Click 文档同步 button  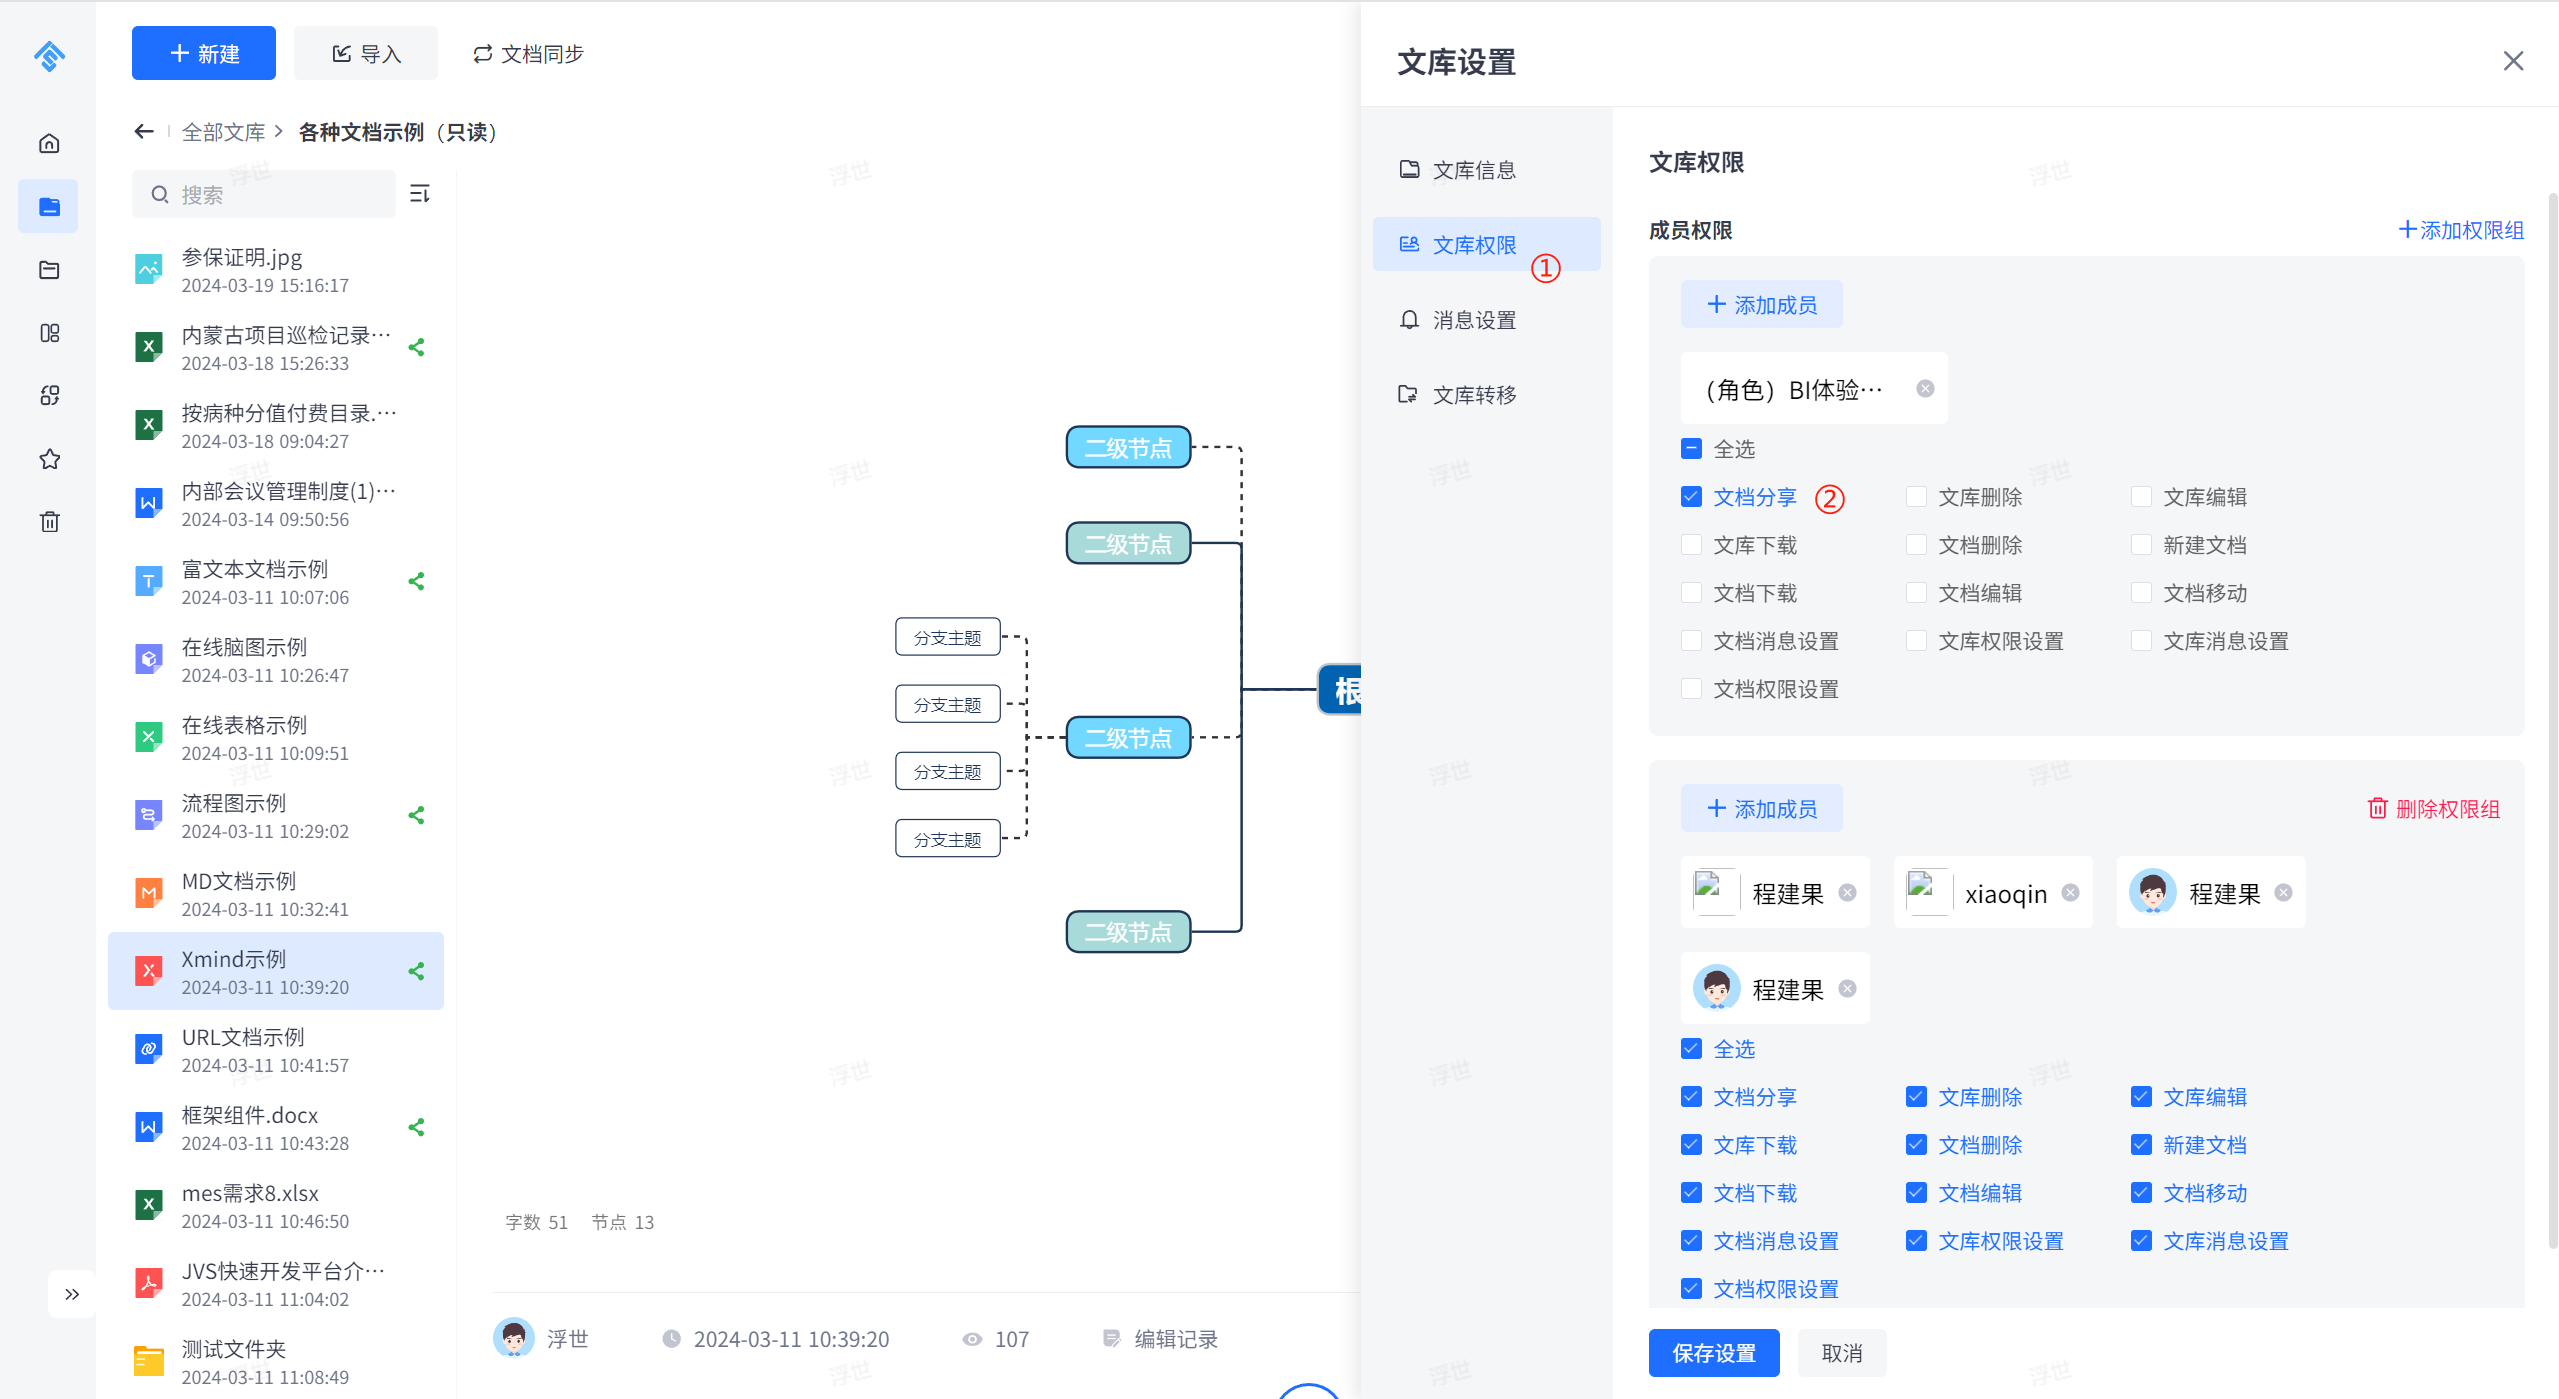pos(528,53)
